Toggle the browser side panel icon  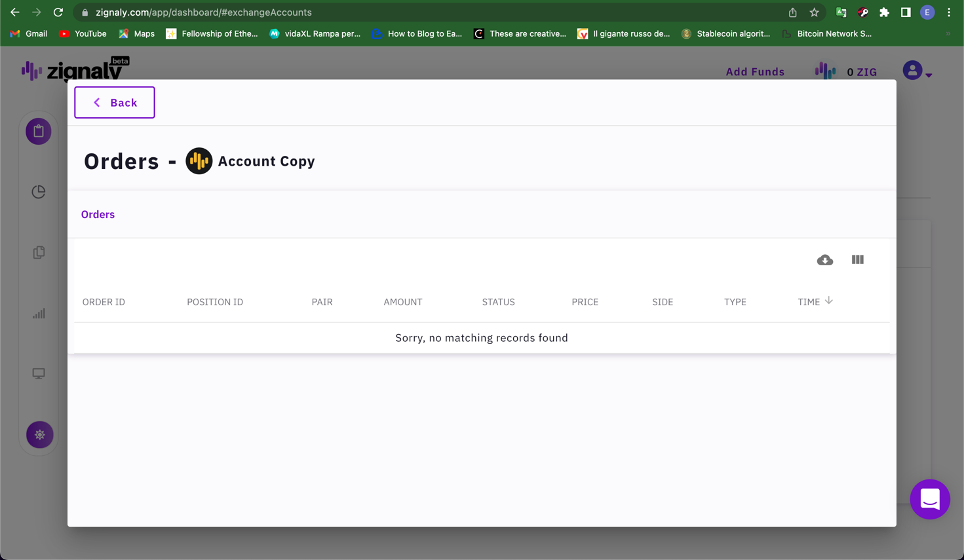click(x=906, y=12)
